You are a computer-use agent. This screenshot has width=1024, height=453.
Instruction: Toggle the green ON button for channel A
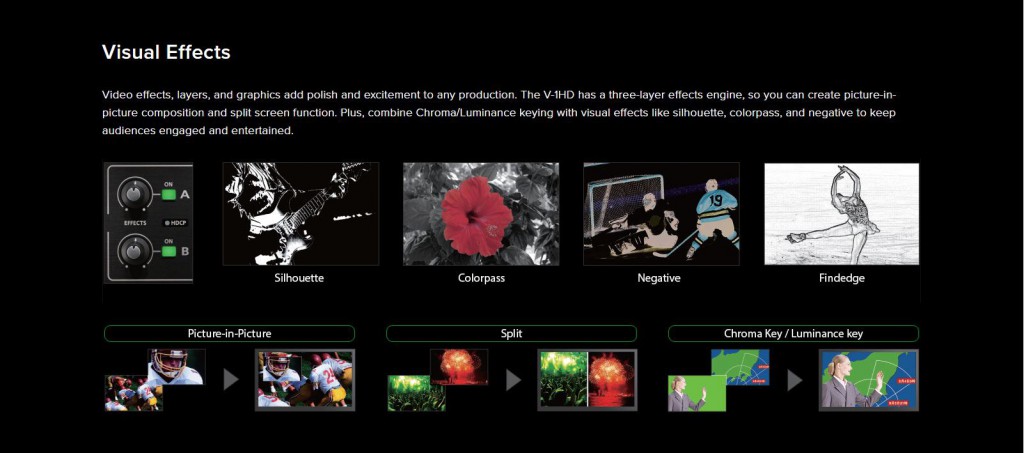[x=168, y=195]
